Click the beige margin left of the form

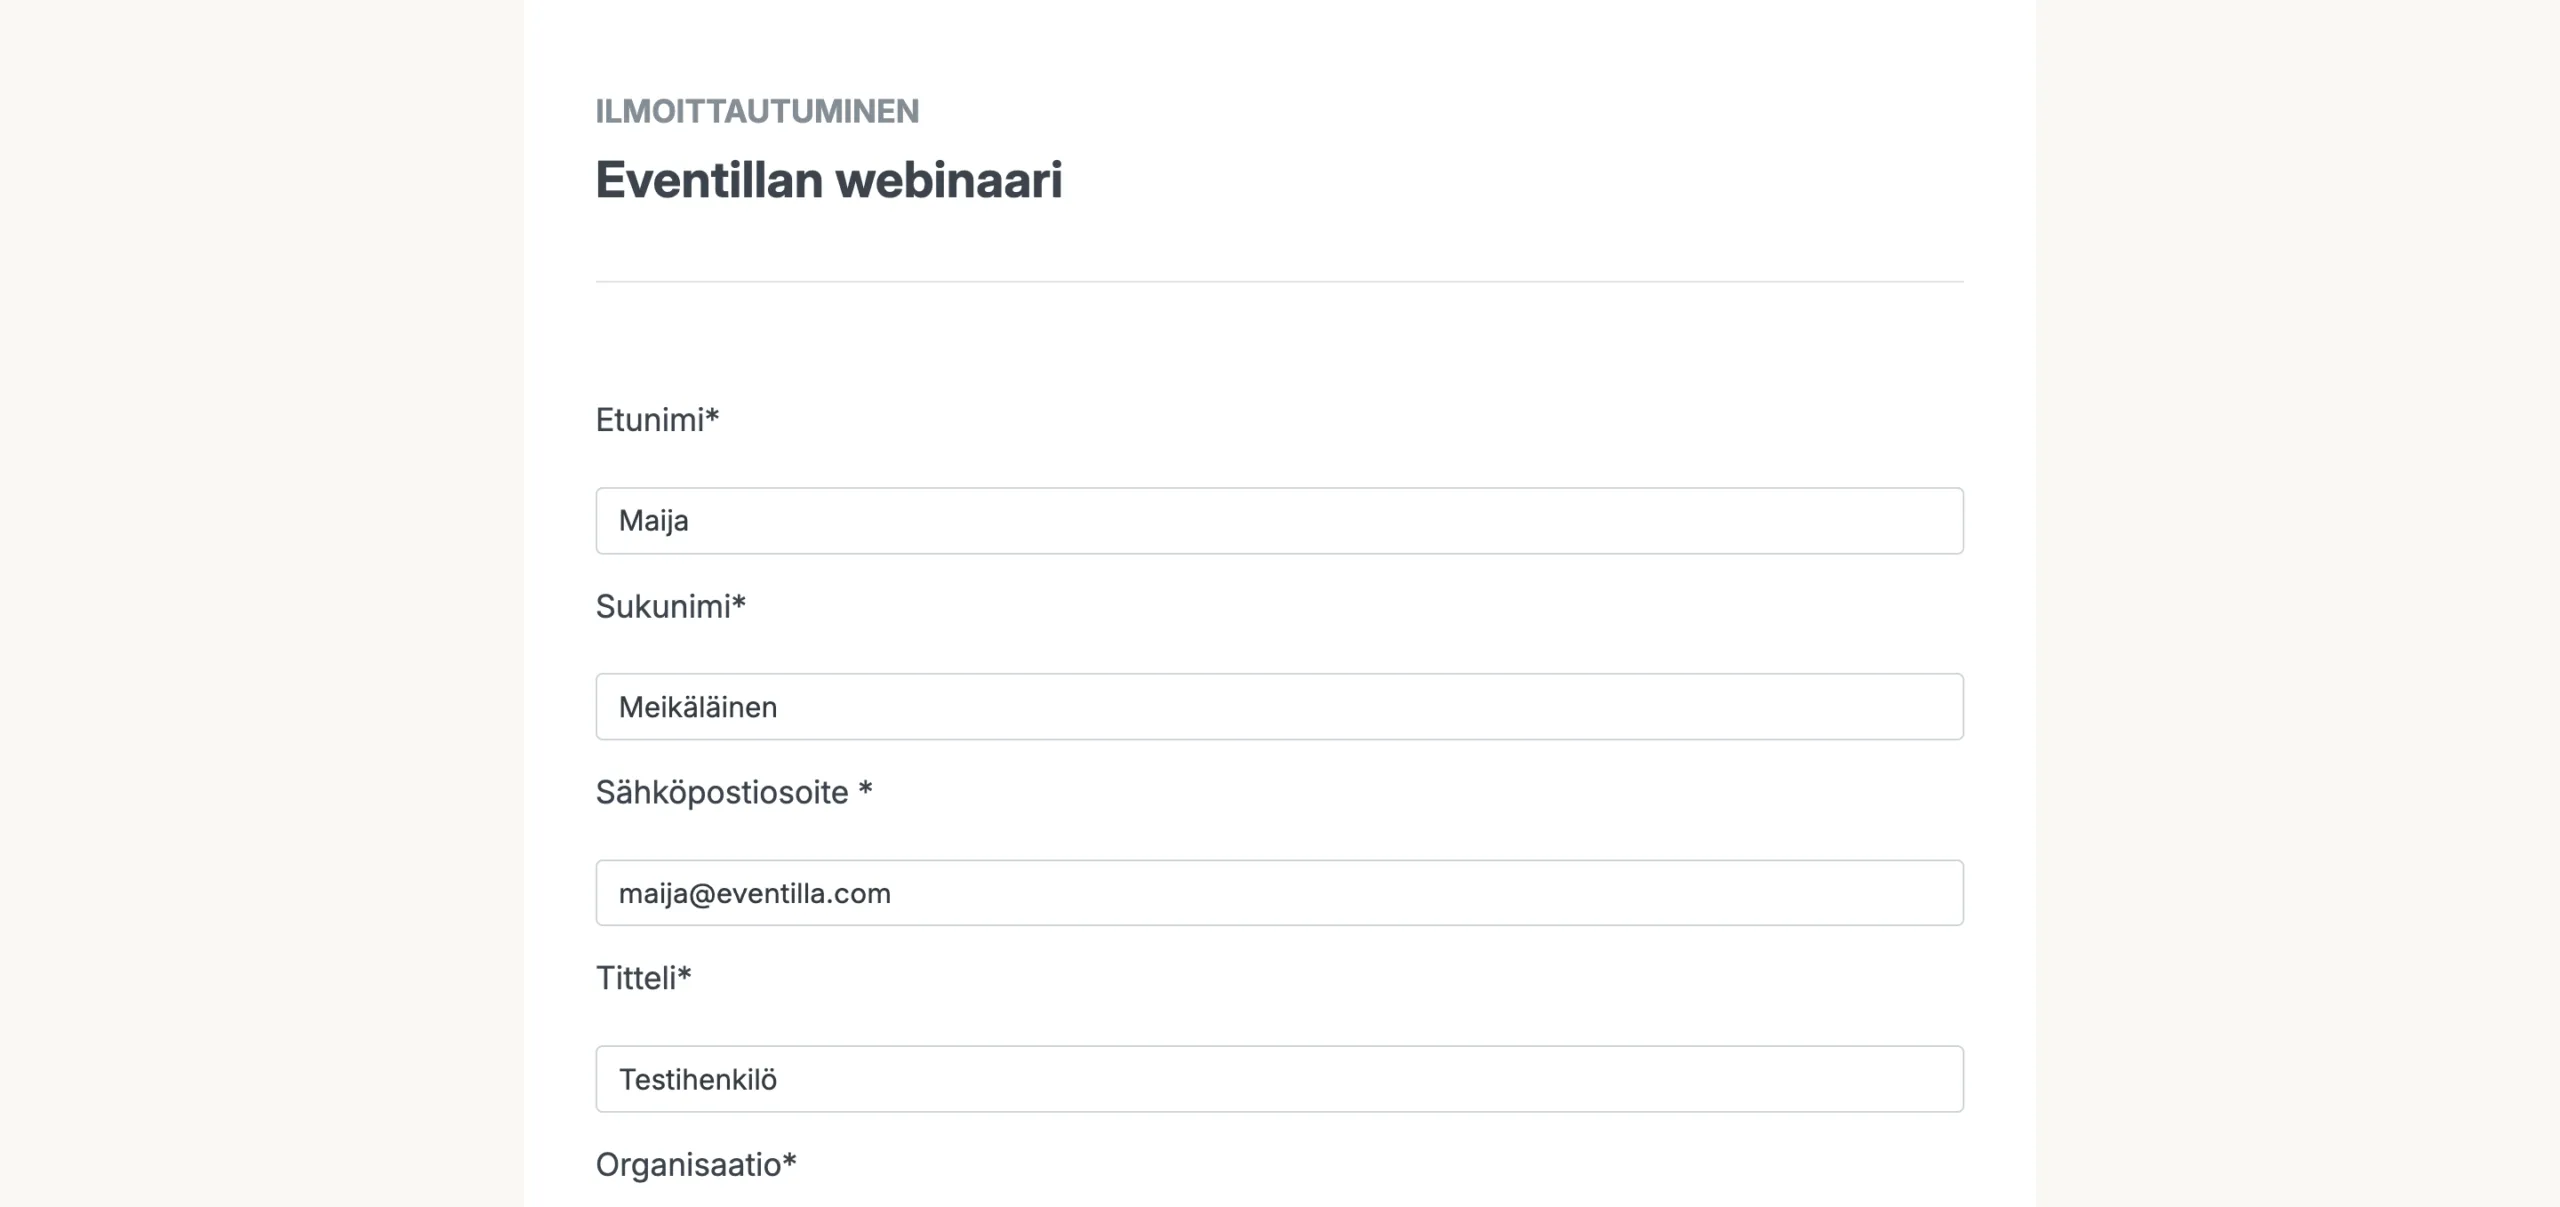coord(261,603)
